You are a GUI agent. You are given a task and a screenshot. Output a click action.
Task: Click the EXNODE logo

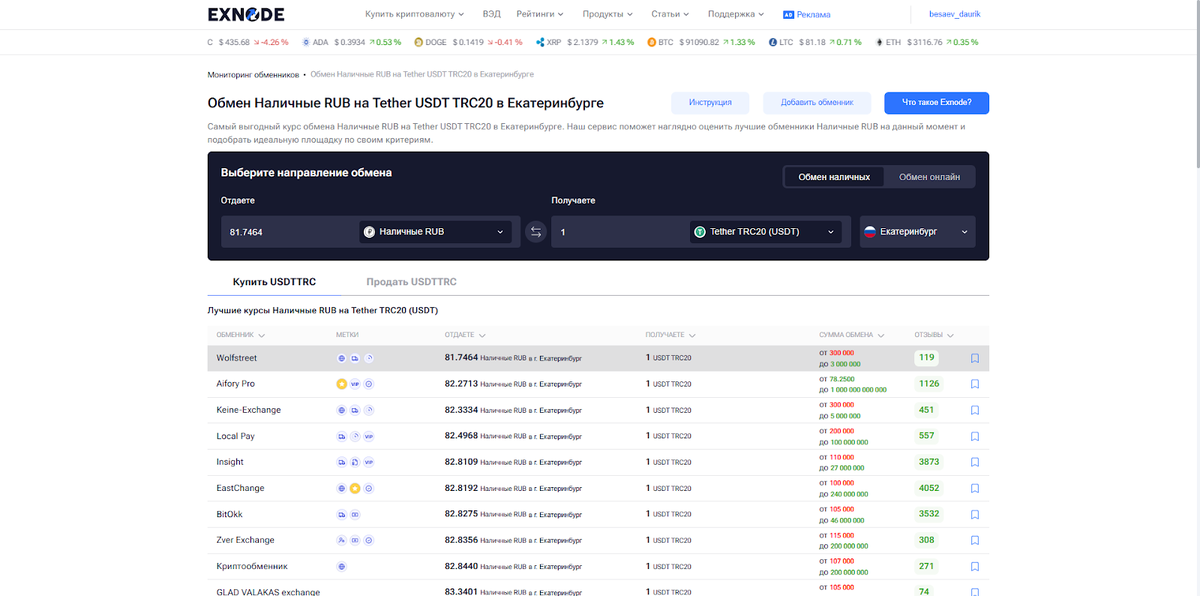(244, 14)
